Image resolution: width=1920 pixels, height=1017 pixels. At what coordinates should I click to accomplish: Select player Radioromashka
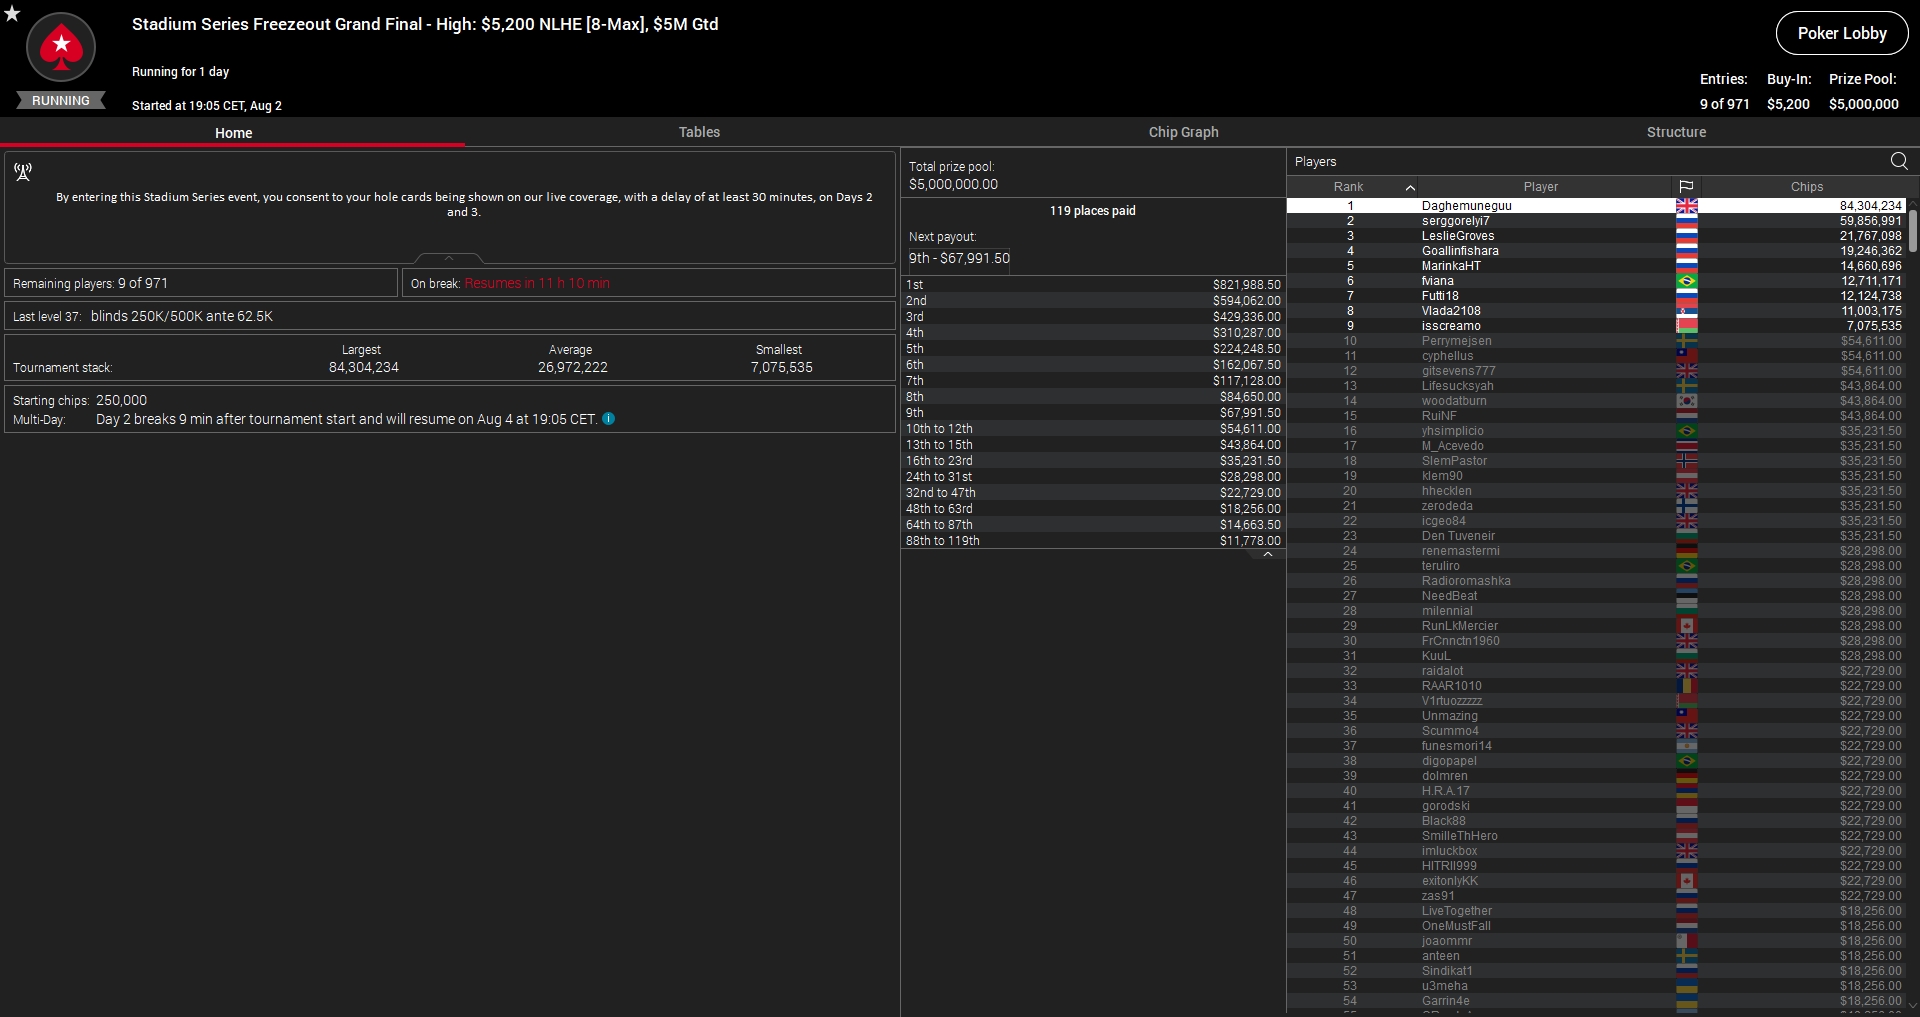tap(1596, 581)
